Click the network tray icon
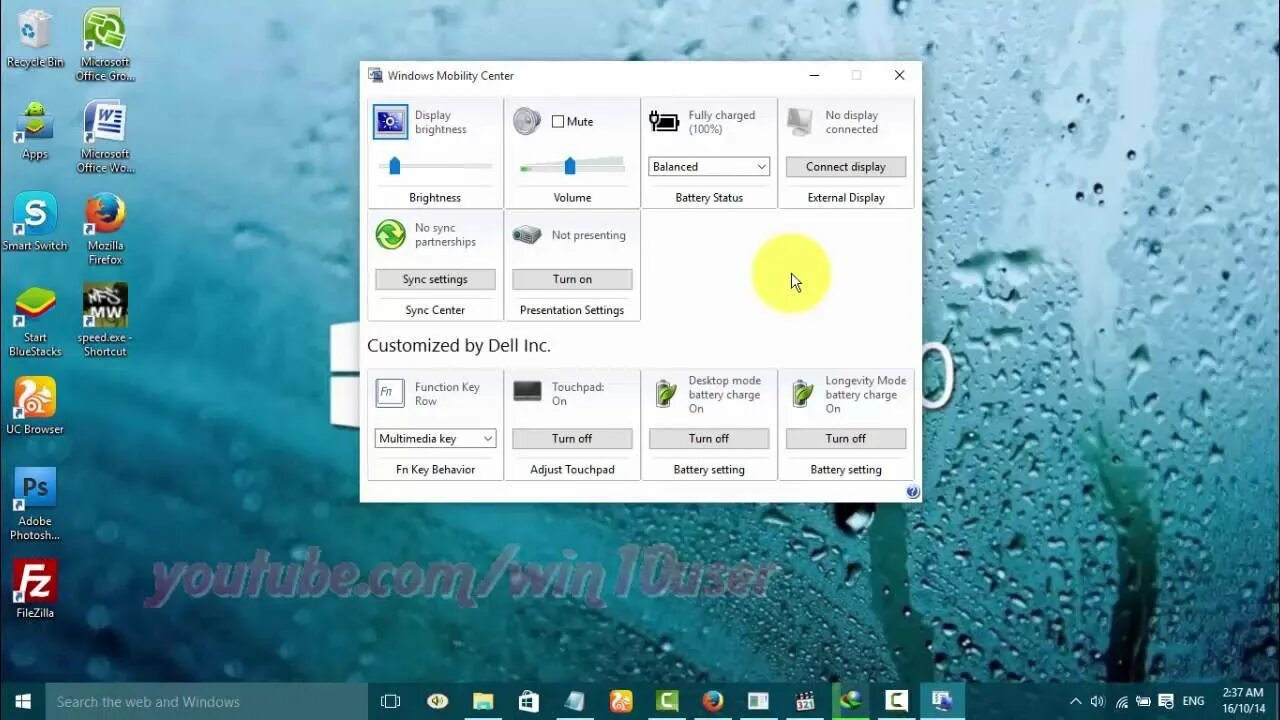 coord(1121,701)
